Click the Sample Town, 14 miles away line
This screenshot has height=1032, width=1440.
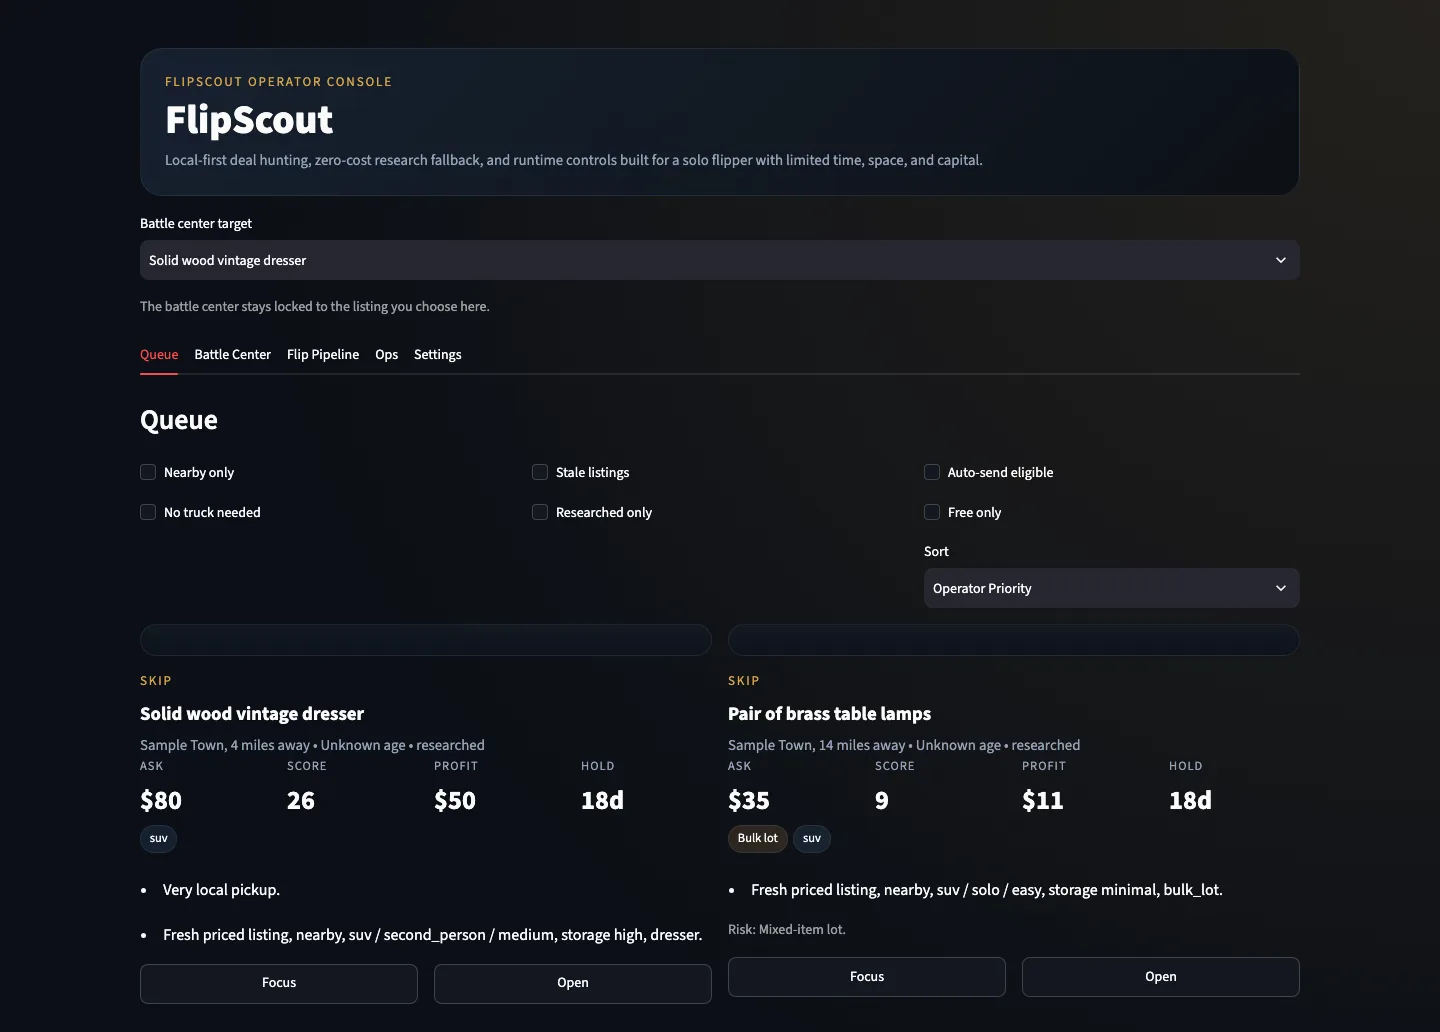(904, 745)
